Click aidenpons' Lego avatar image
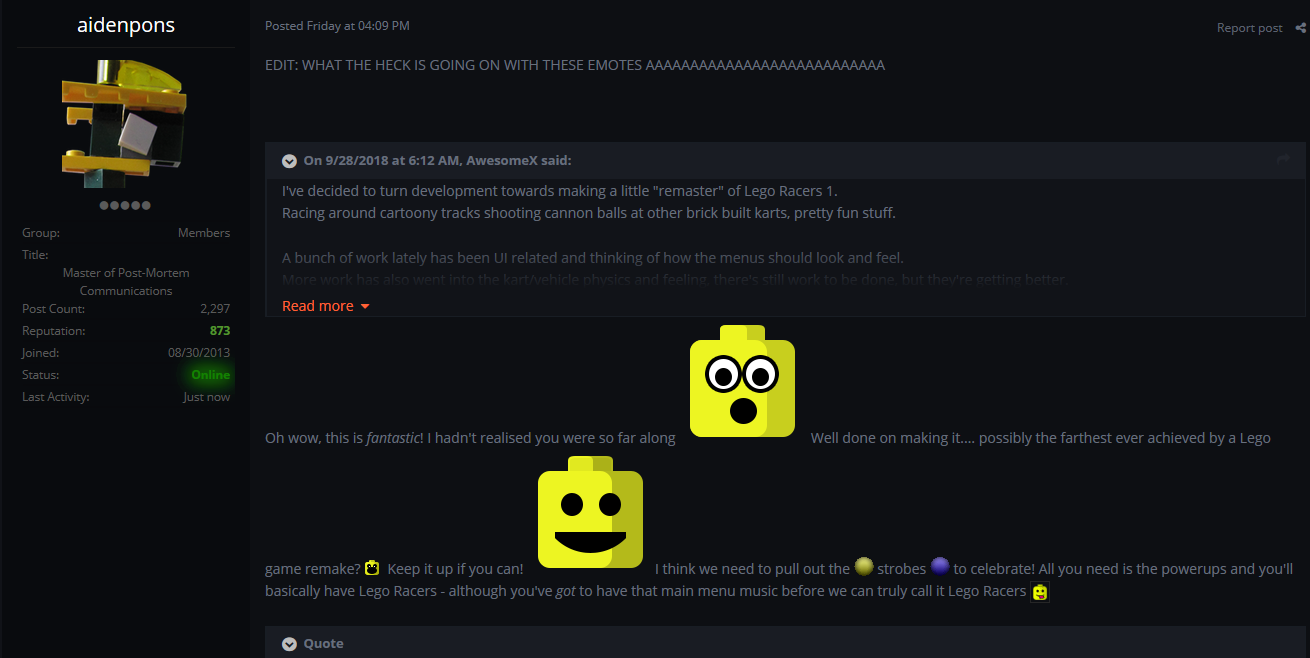 [126, 125]
